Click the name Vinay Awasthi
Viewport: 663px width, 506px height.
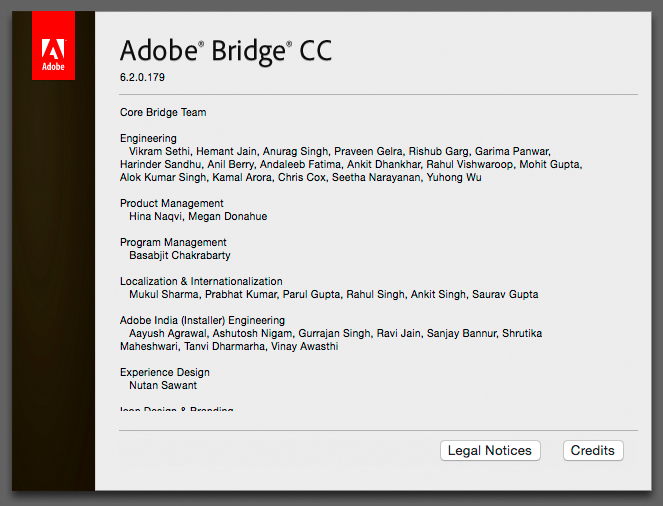pyautogui.click(x=304, y=347)
